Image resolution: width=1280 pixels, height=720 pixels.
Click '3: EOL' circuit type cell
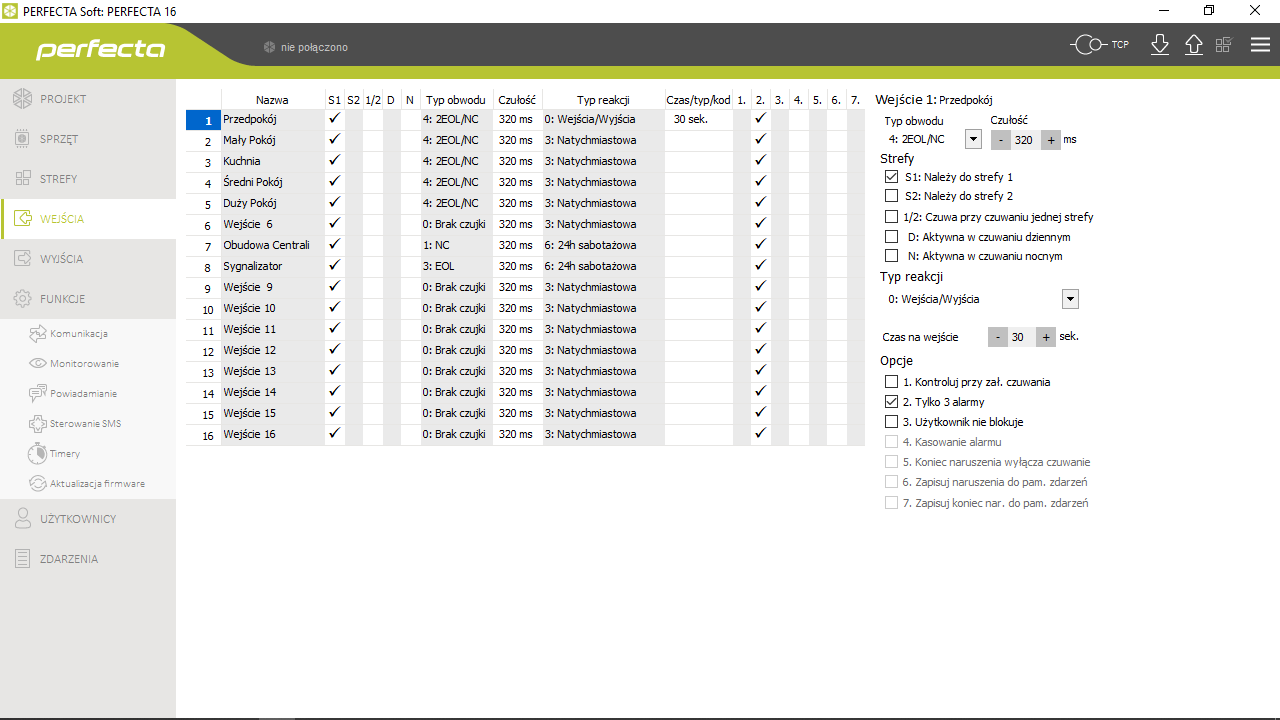456,266
